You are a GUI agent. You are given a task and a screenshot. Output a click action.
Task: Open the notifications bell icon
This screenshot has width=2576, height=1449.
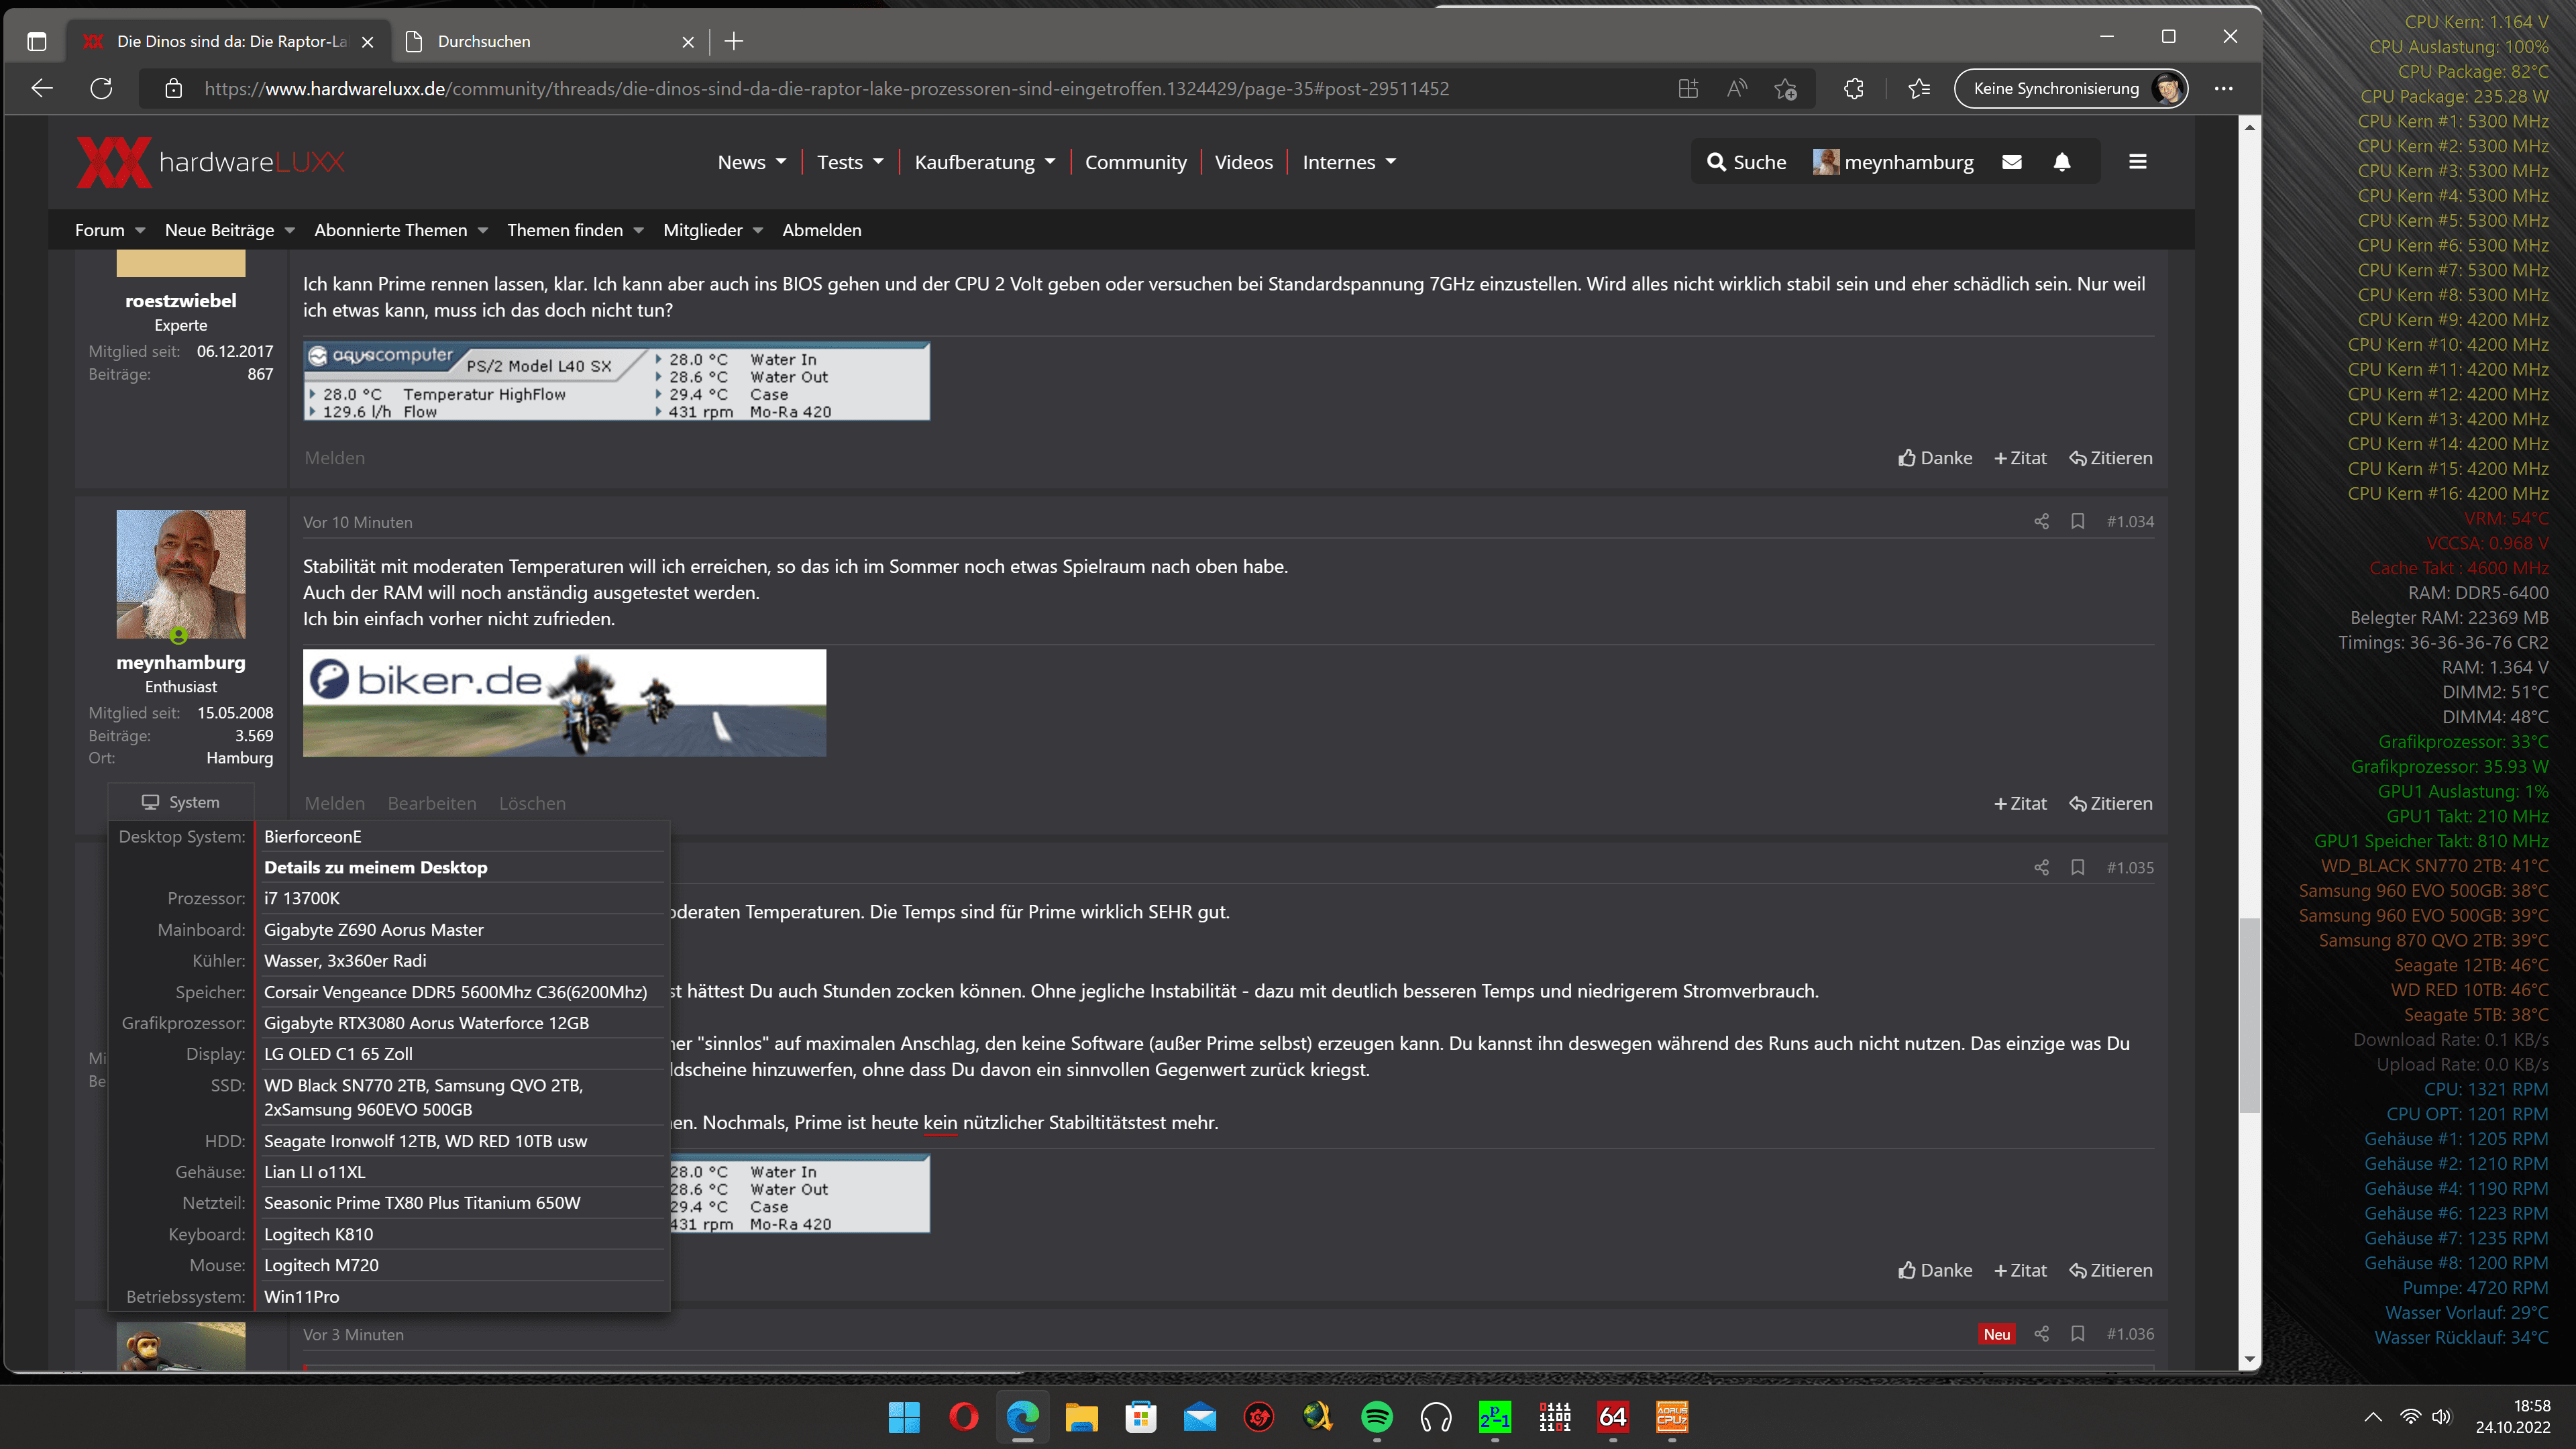pos(2061,162)
